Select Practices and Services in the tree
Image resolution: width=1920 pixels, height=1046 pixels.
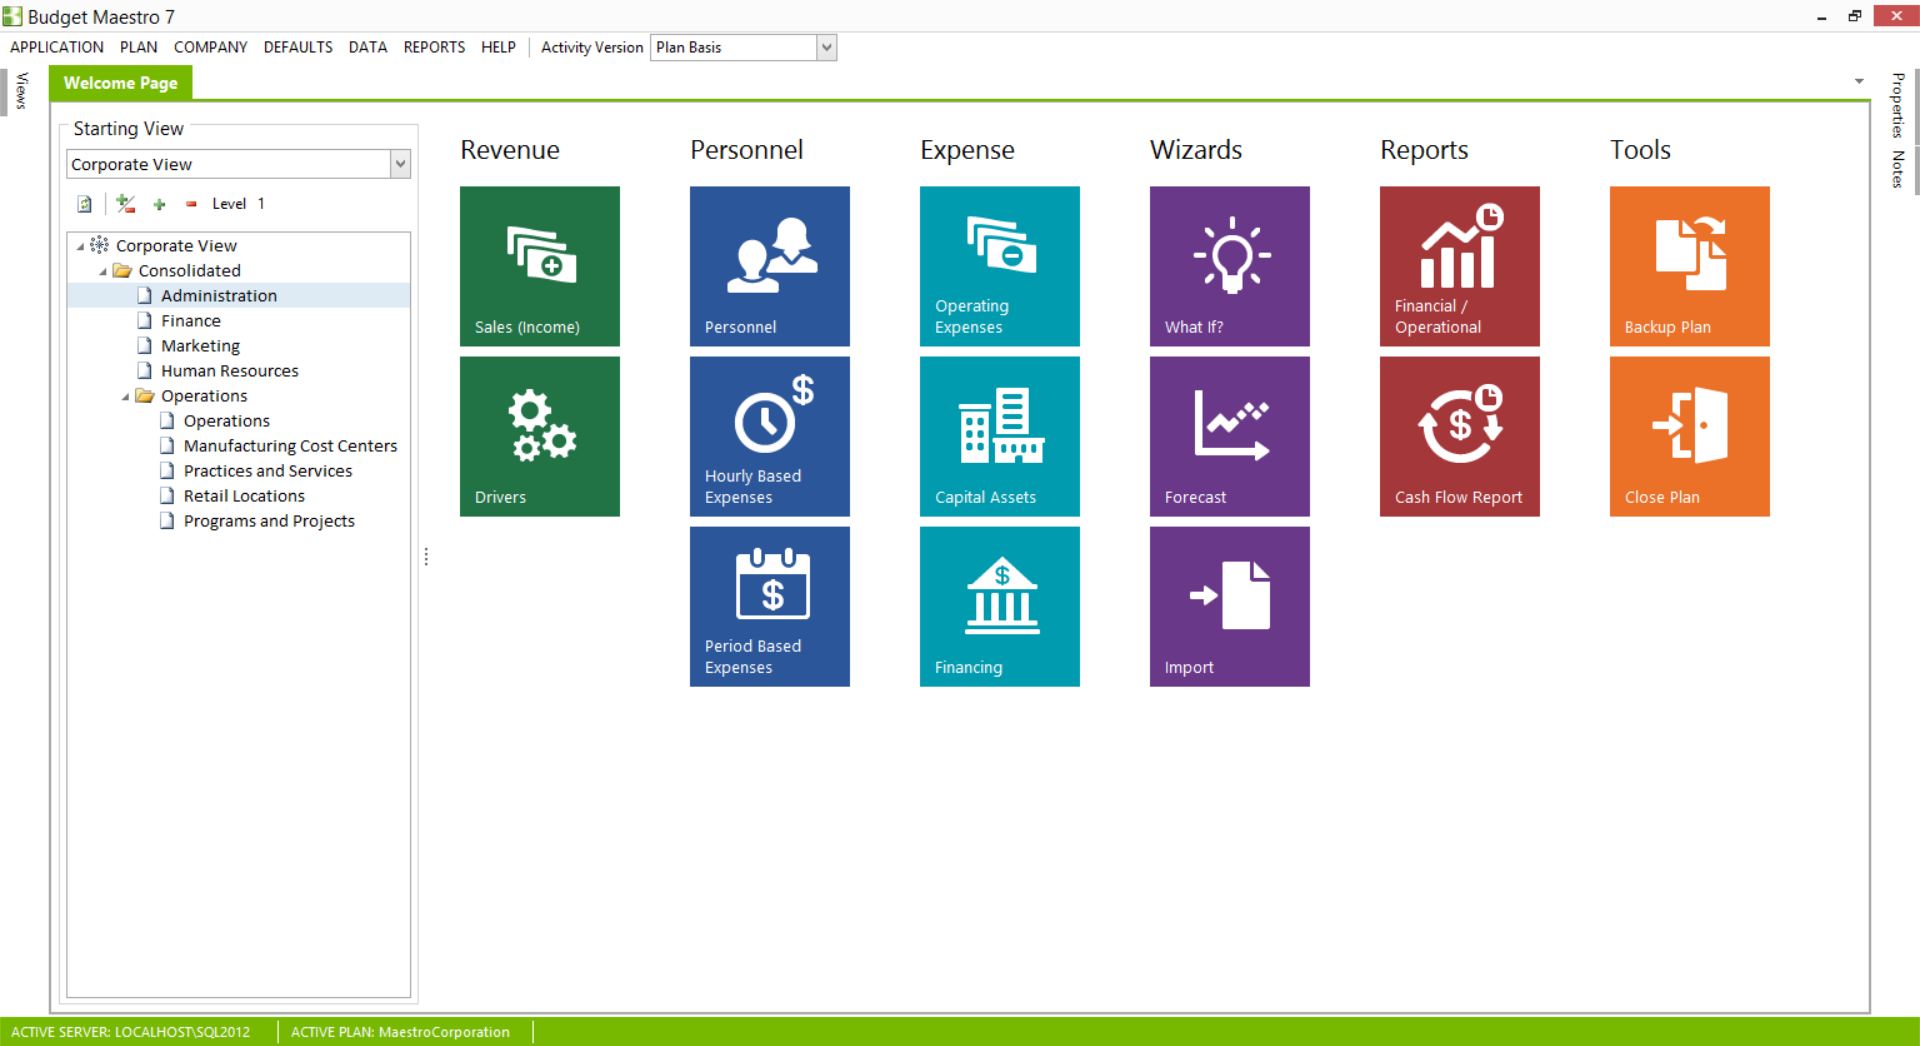pyautogui.click(x=268, y=471)
